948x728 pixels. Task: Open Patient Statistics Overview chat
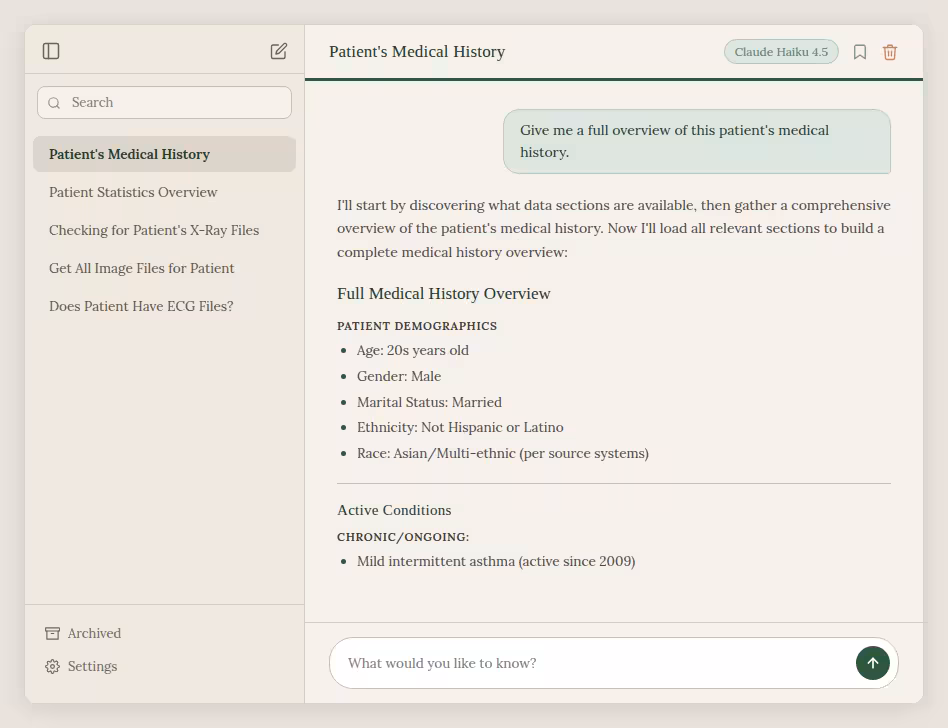[x=164, y=192]
